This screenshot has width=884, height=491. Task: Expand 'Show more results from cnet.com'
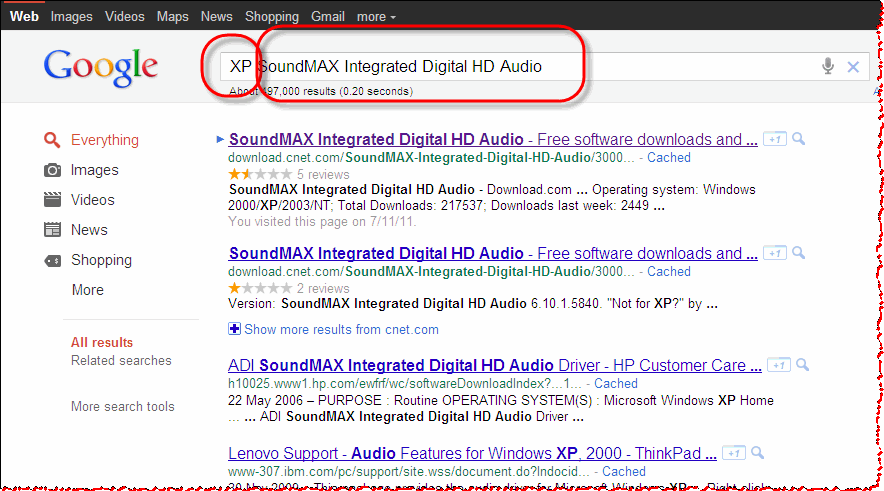(340, 329)
